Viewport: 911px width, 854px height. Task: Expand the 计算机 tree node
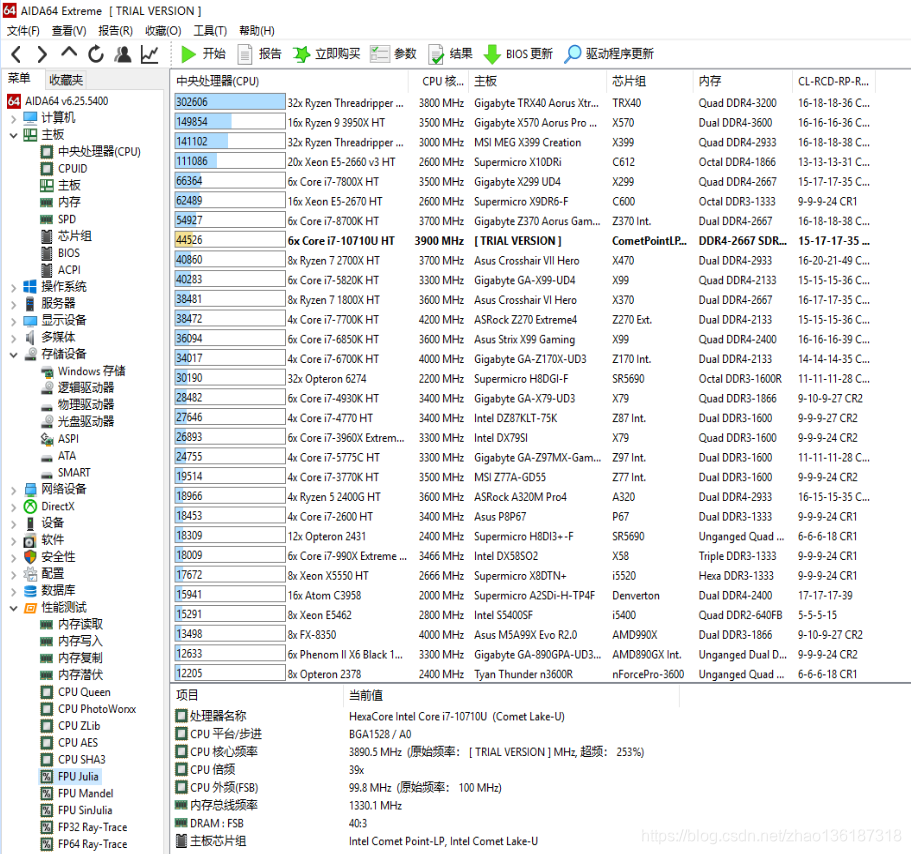click(13, 119)
